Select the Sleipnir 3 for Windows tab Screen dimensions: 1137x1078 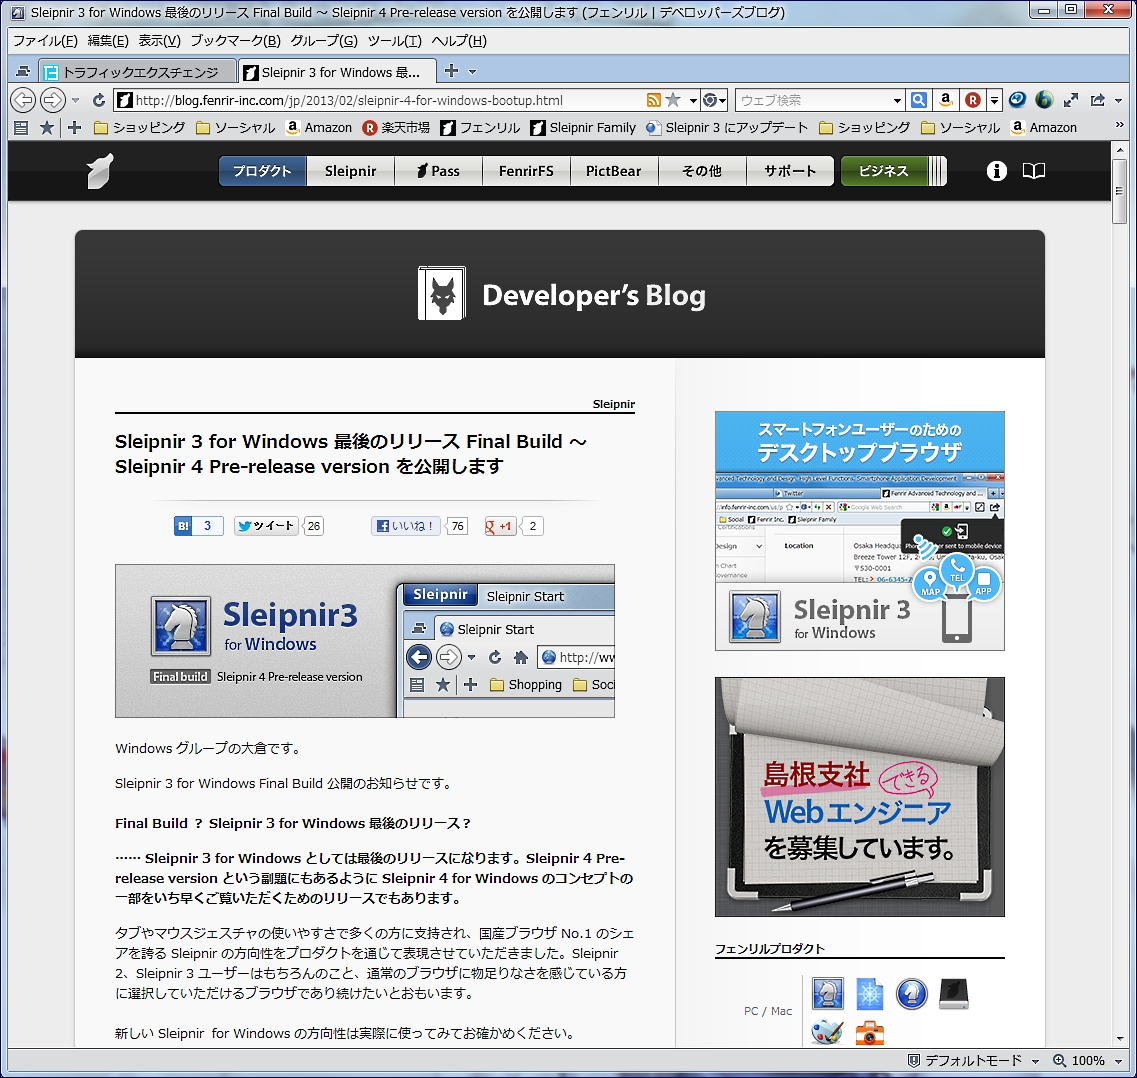click(338, 72)
